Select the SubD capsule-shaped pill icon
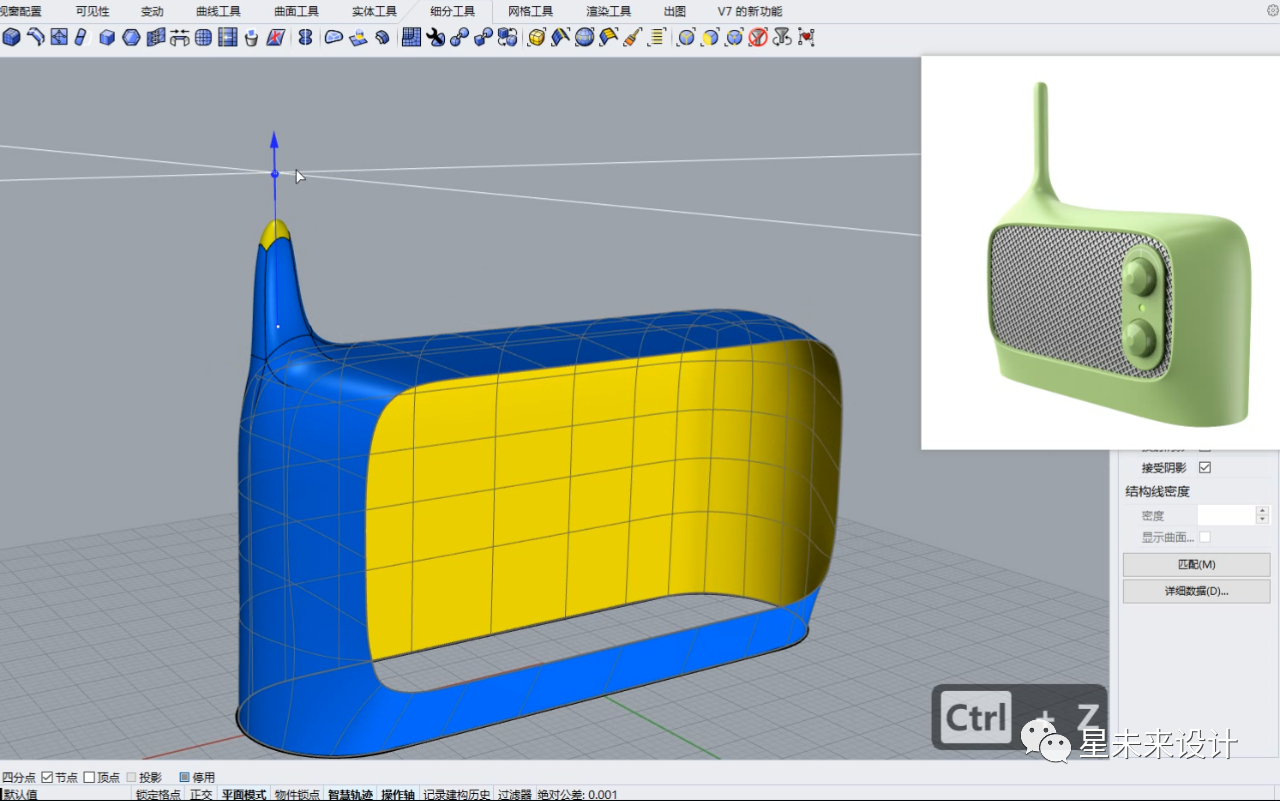 pos(80,37)
